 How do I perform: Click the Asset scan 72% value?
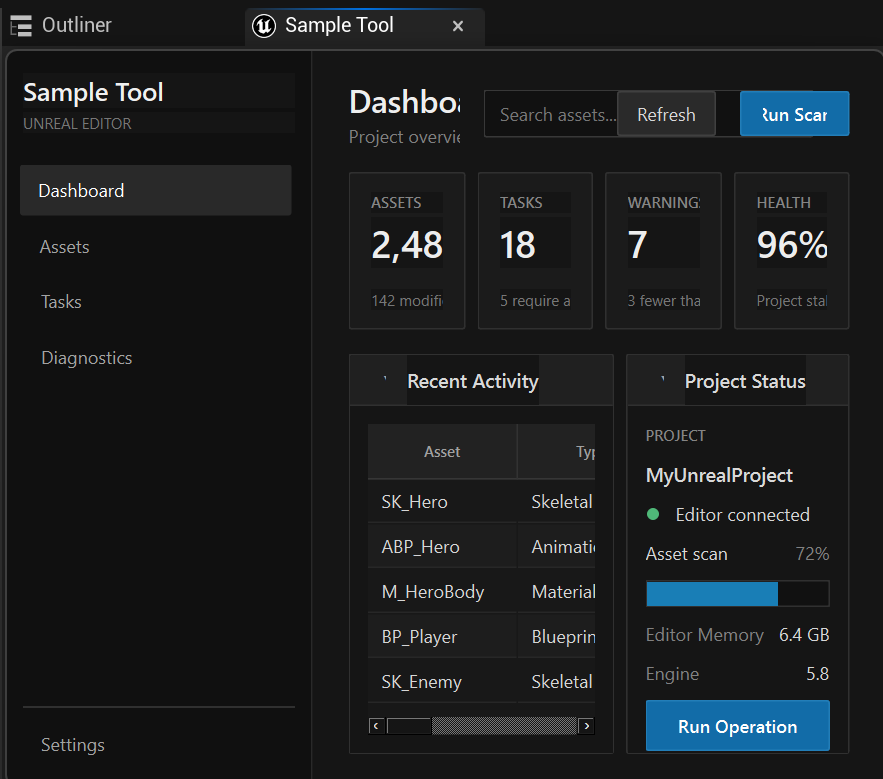tap(812, 554)
